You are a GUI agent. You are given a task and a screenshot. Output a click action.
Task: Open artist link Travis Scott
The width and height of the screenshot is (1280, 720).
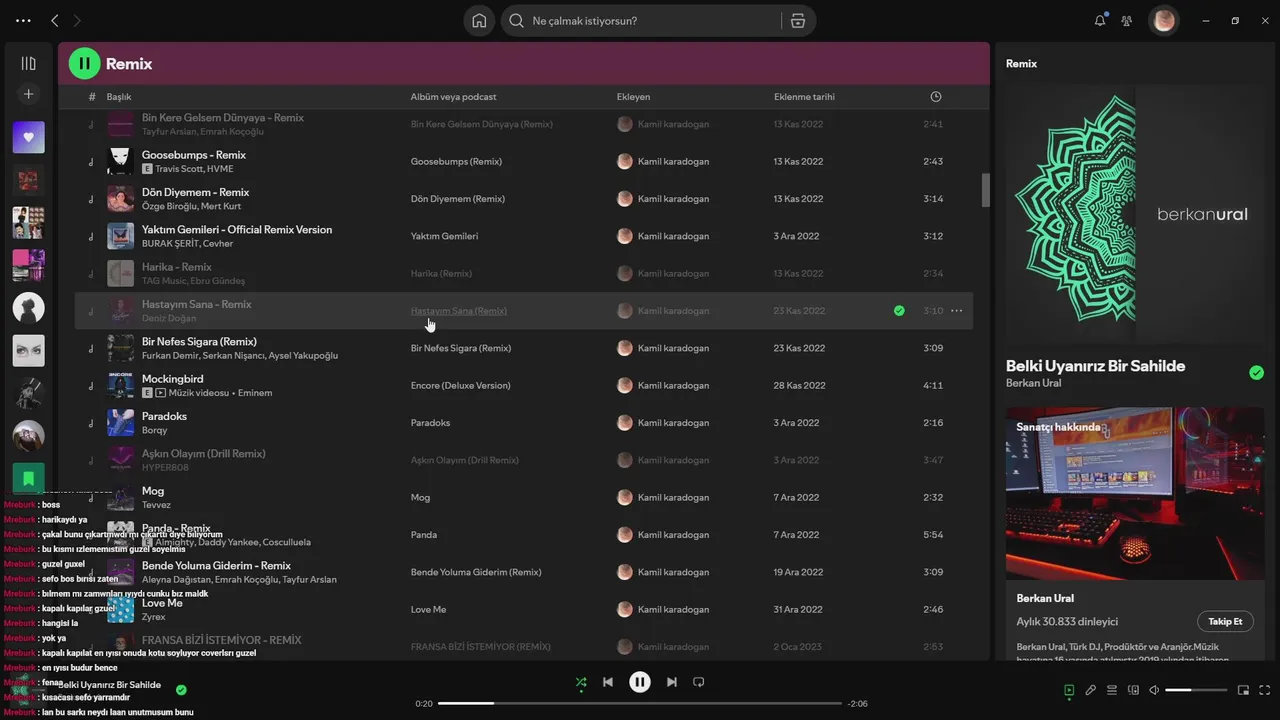click(179, 169)
